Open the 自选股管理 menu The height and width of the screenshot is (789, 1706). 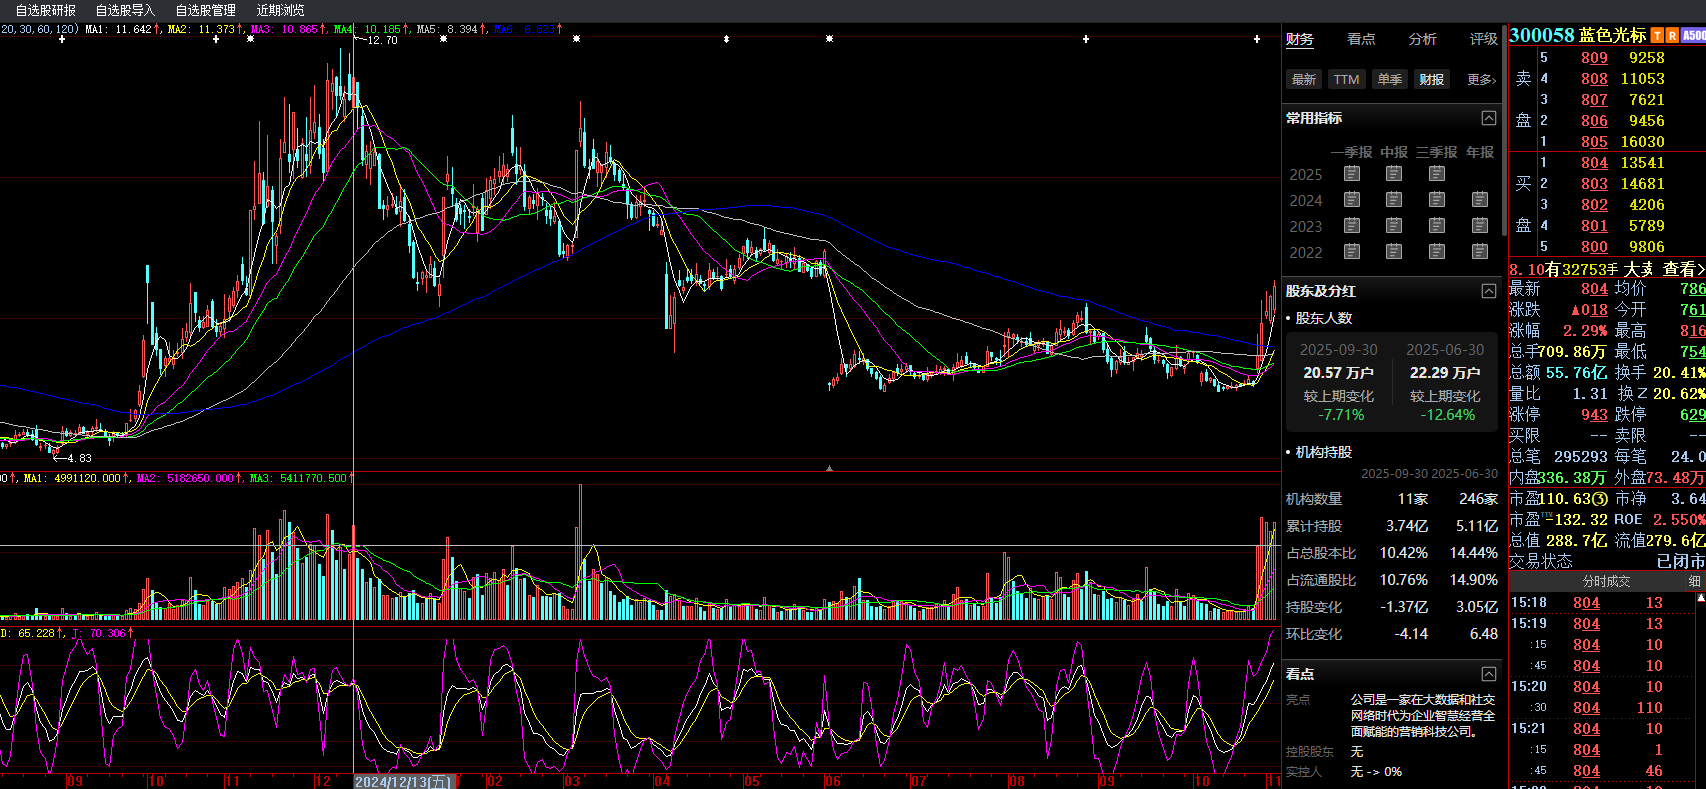(x=206, y=10)
